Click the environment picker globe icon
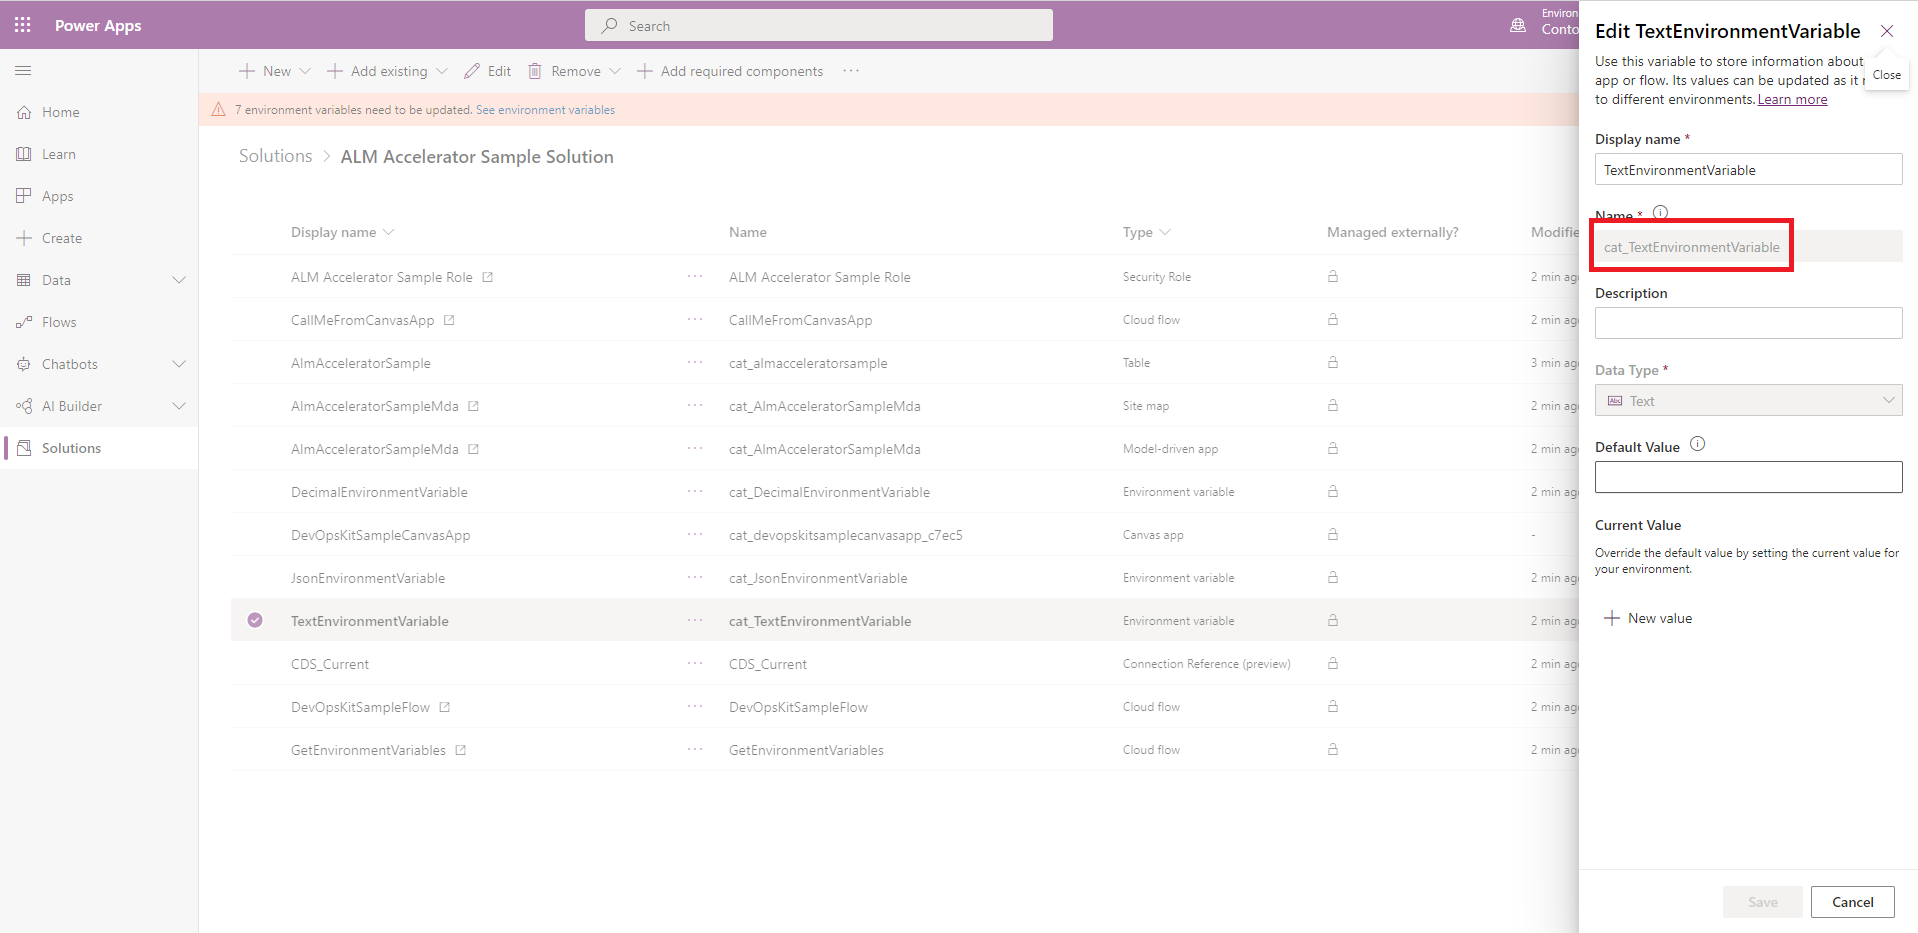 (x=1518, y=25)
